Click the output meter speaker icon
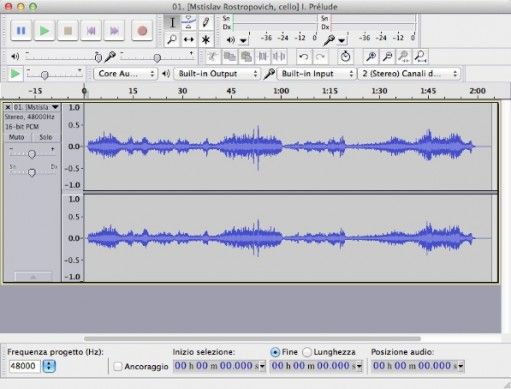Viewport: 511px width, 389px height. [x=231, y=40]
